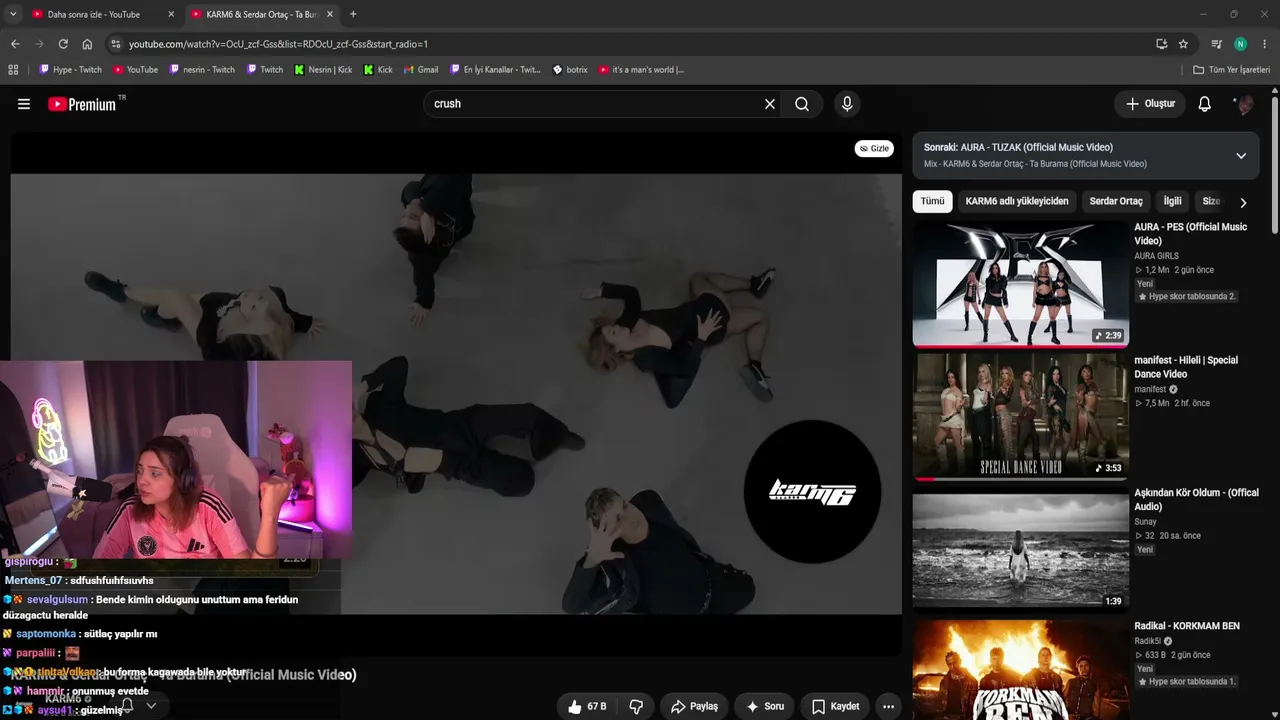1280x720 pixels.
Task: Click the Oluştur create button
Action: pyautogui.click(x=1151, y=104)
